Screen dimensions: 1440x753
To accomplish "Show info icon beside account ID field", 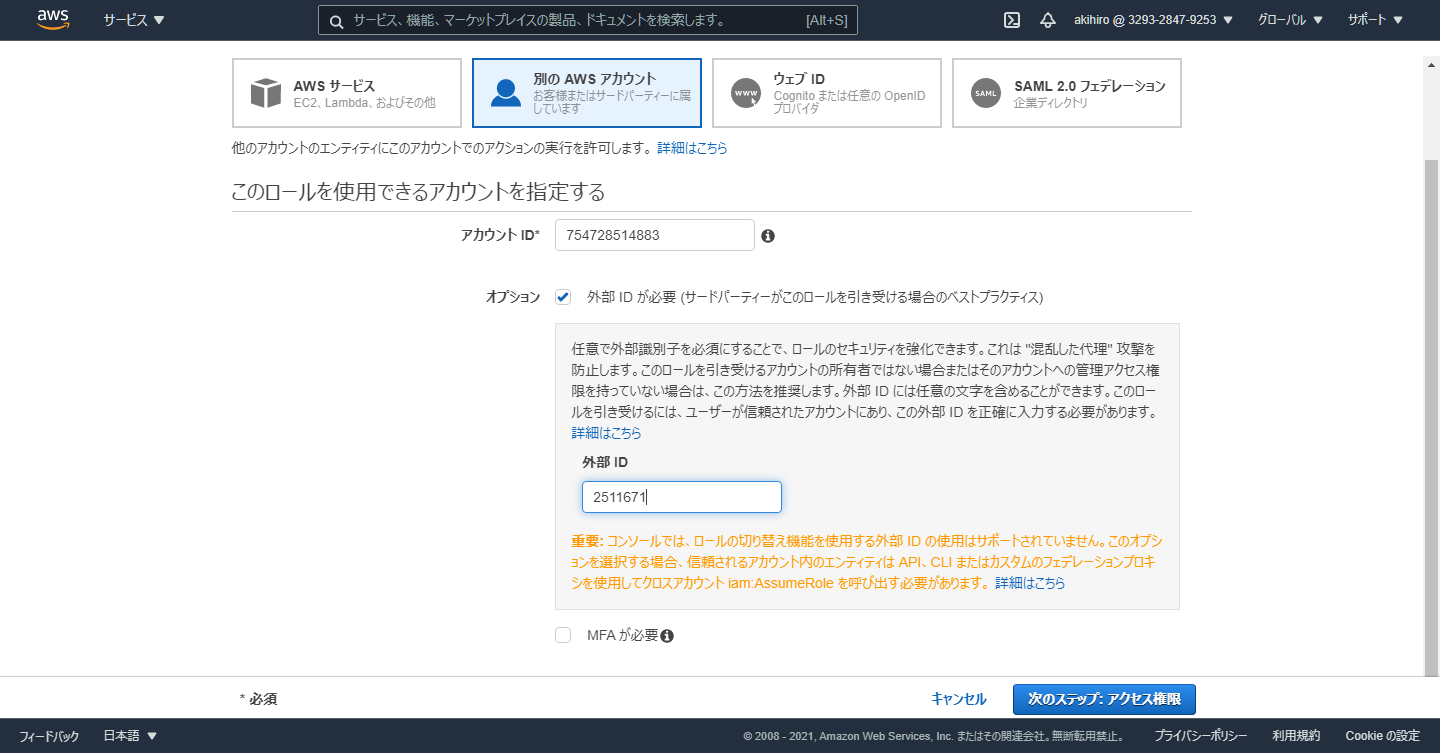I will click(768, 236).
